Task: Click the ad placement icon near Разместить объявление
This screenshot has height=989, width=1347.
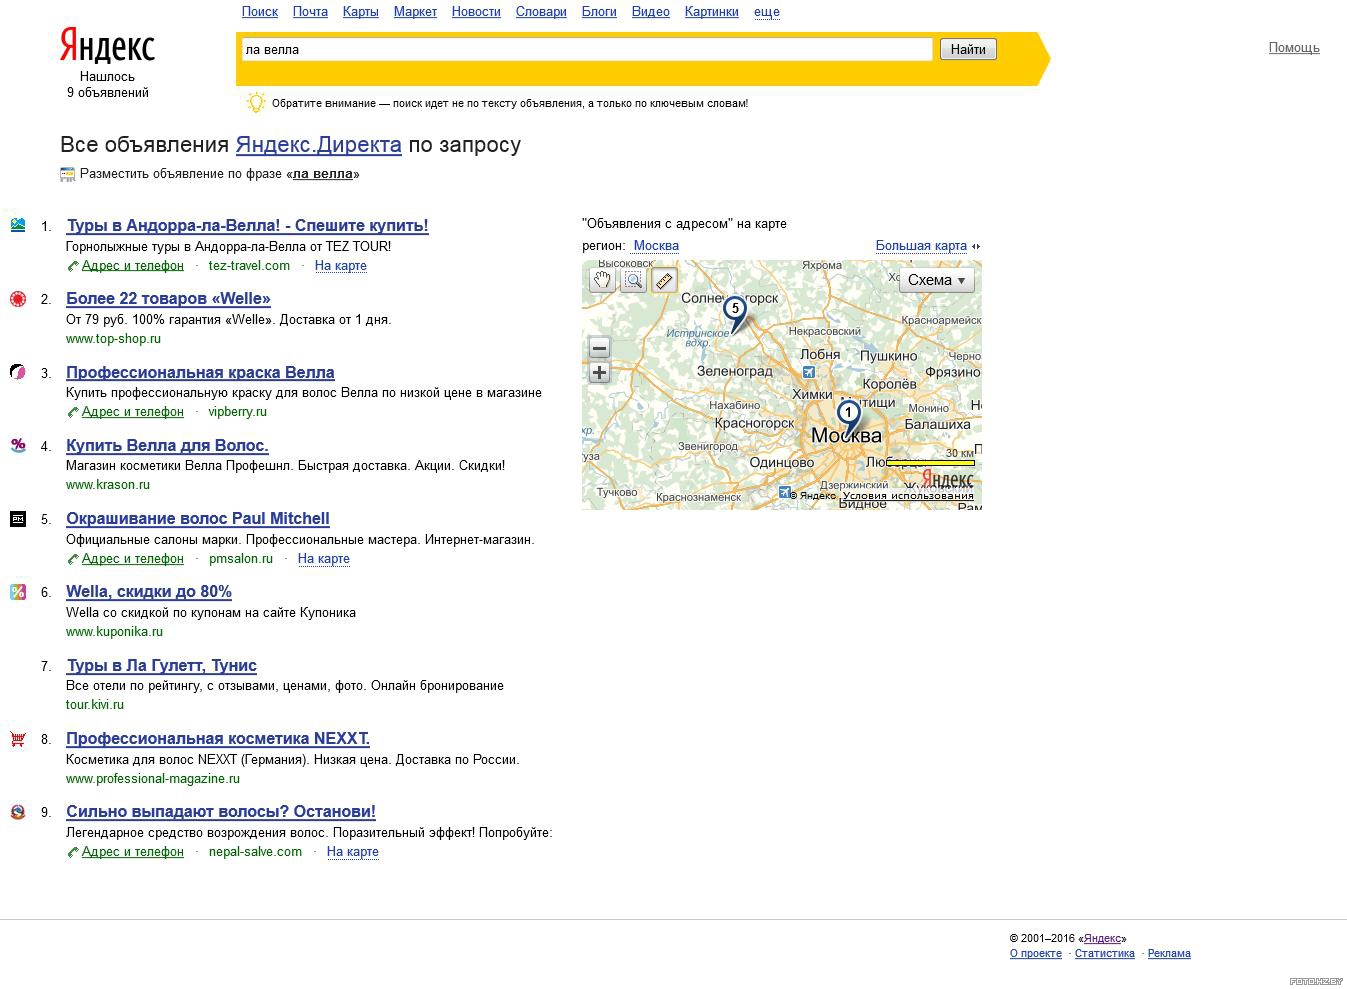Action: [x=67, y=174]
